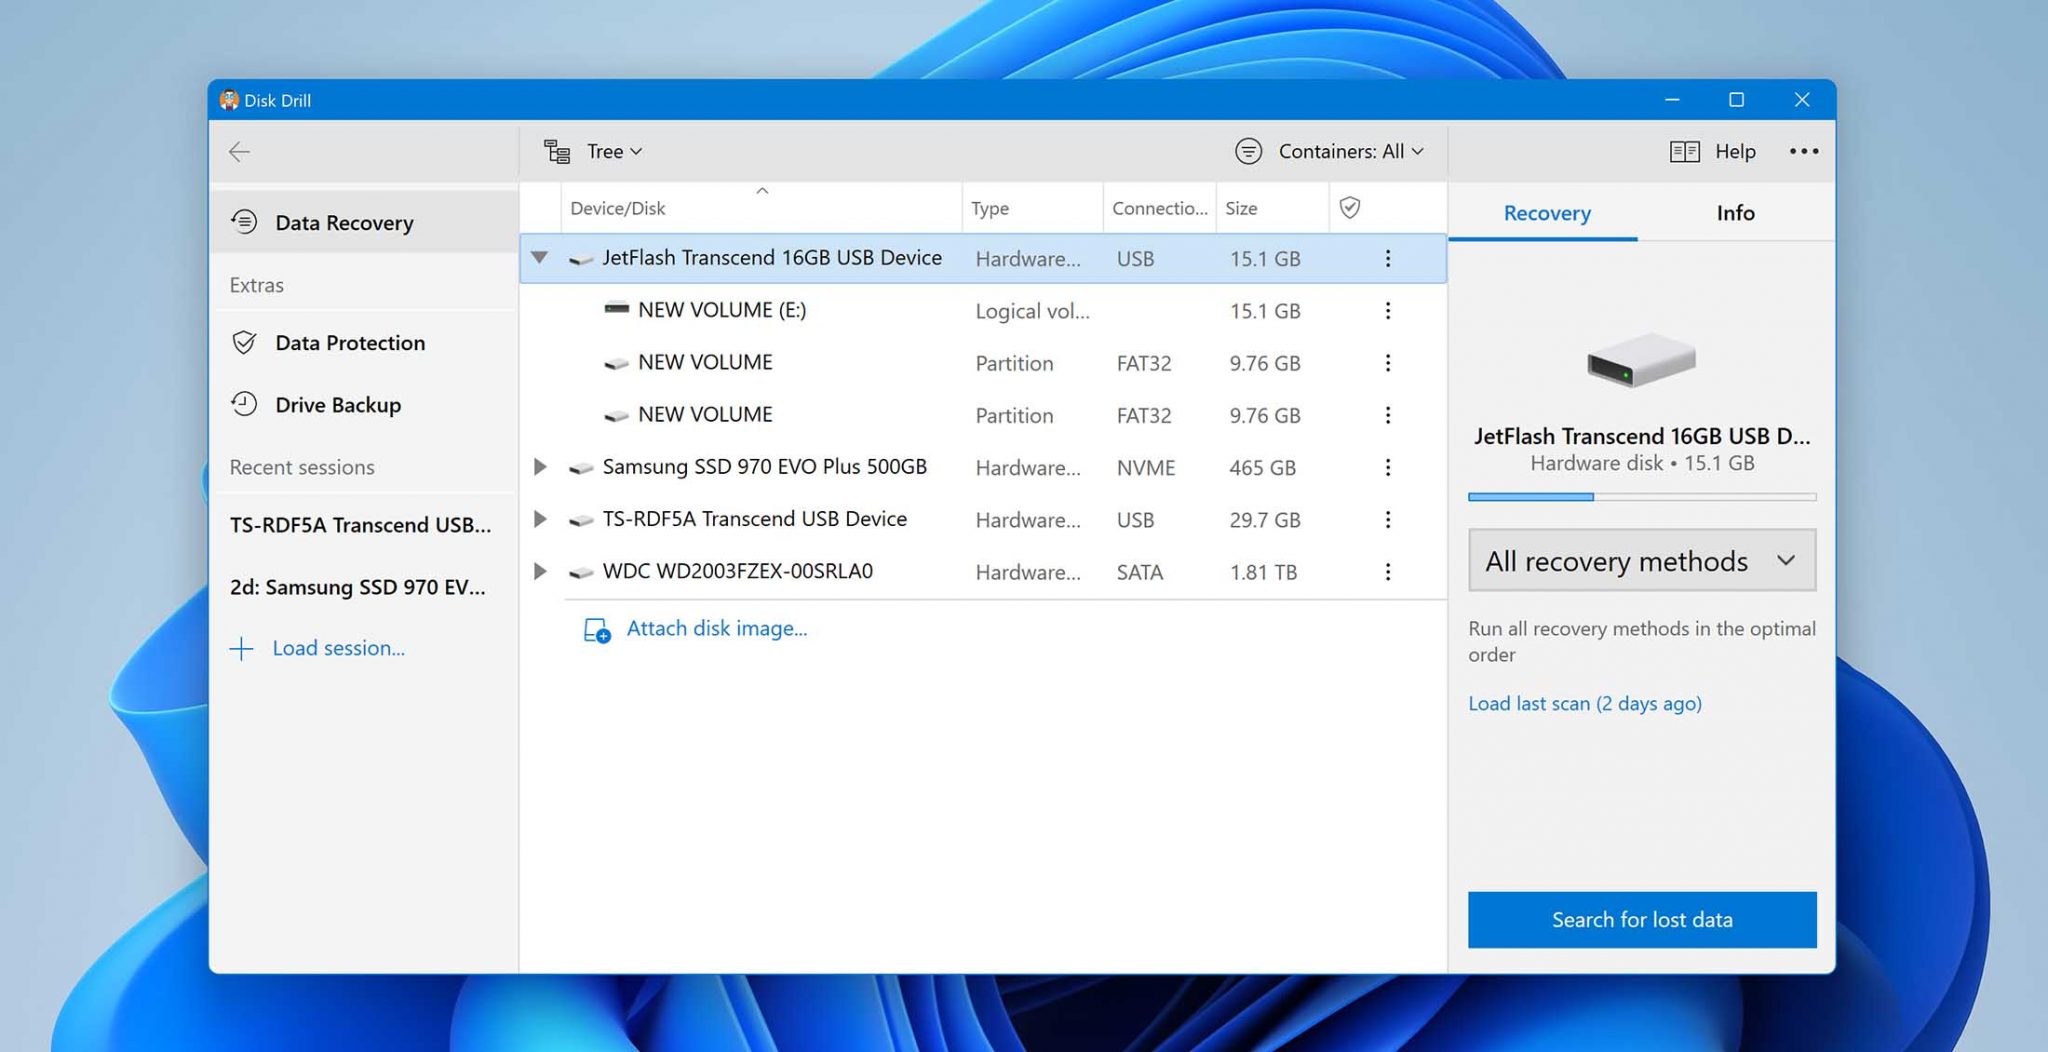
Task: Click the Search for lost data button
Action: point(1642,920)
